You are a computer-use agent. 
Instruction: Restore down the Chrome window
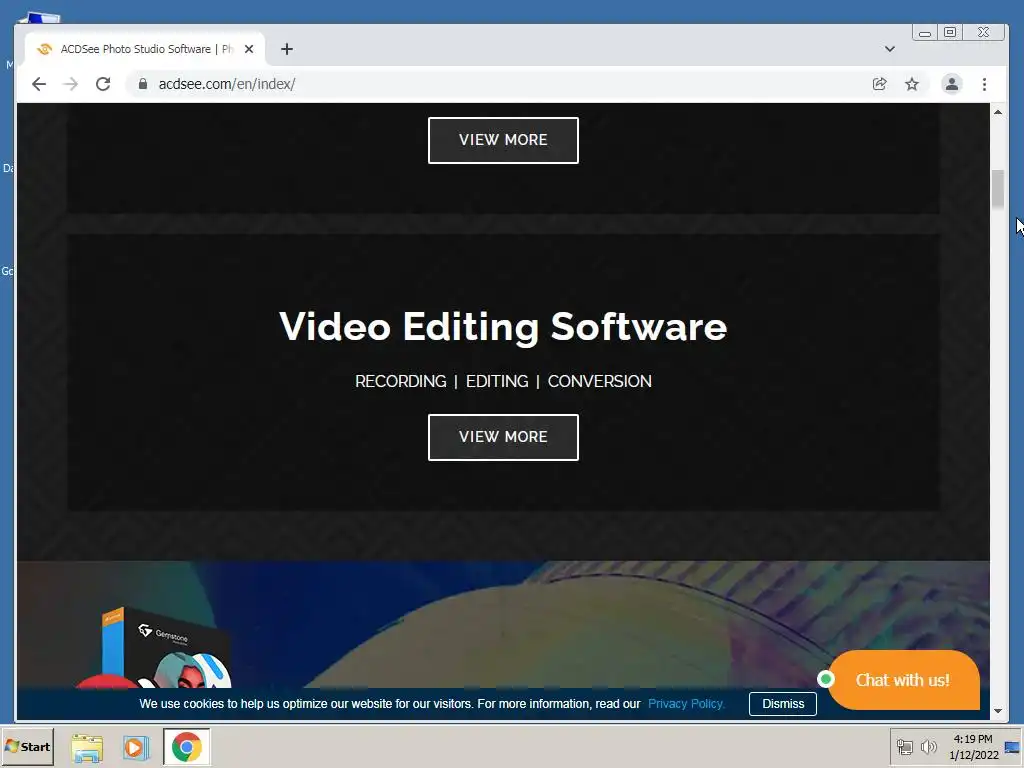[950, 32]
